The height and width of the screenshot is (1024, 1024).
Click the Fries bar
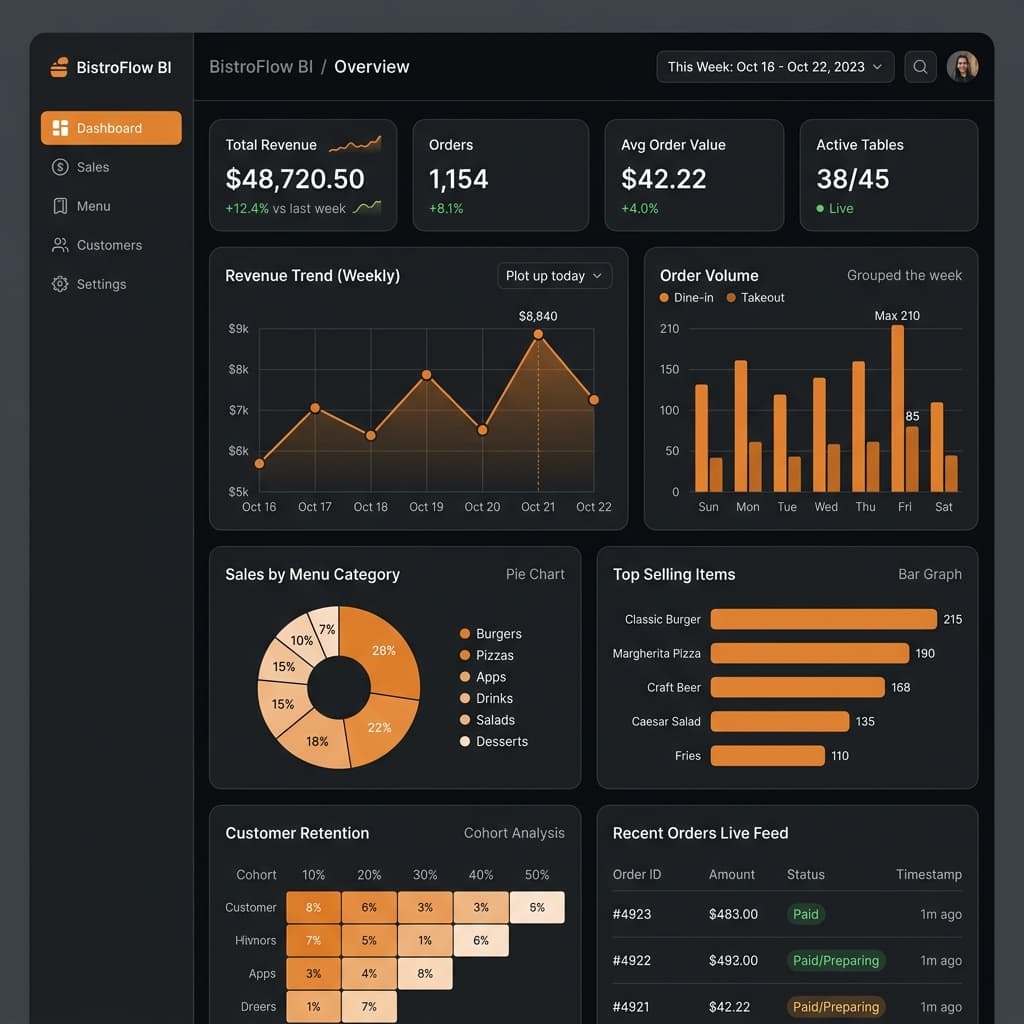pos(768,756)
